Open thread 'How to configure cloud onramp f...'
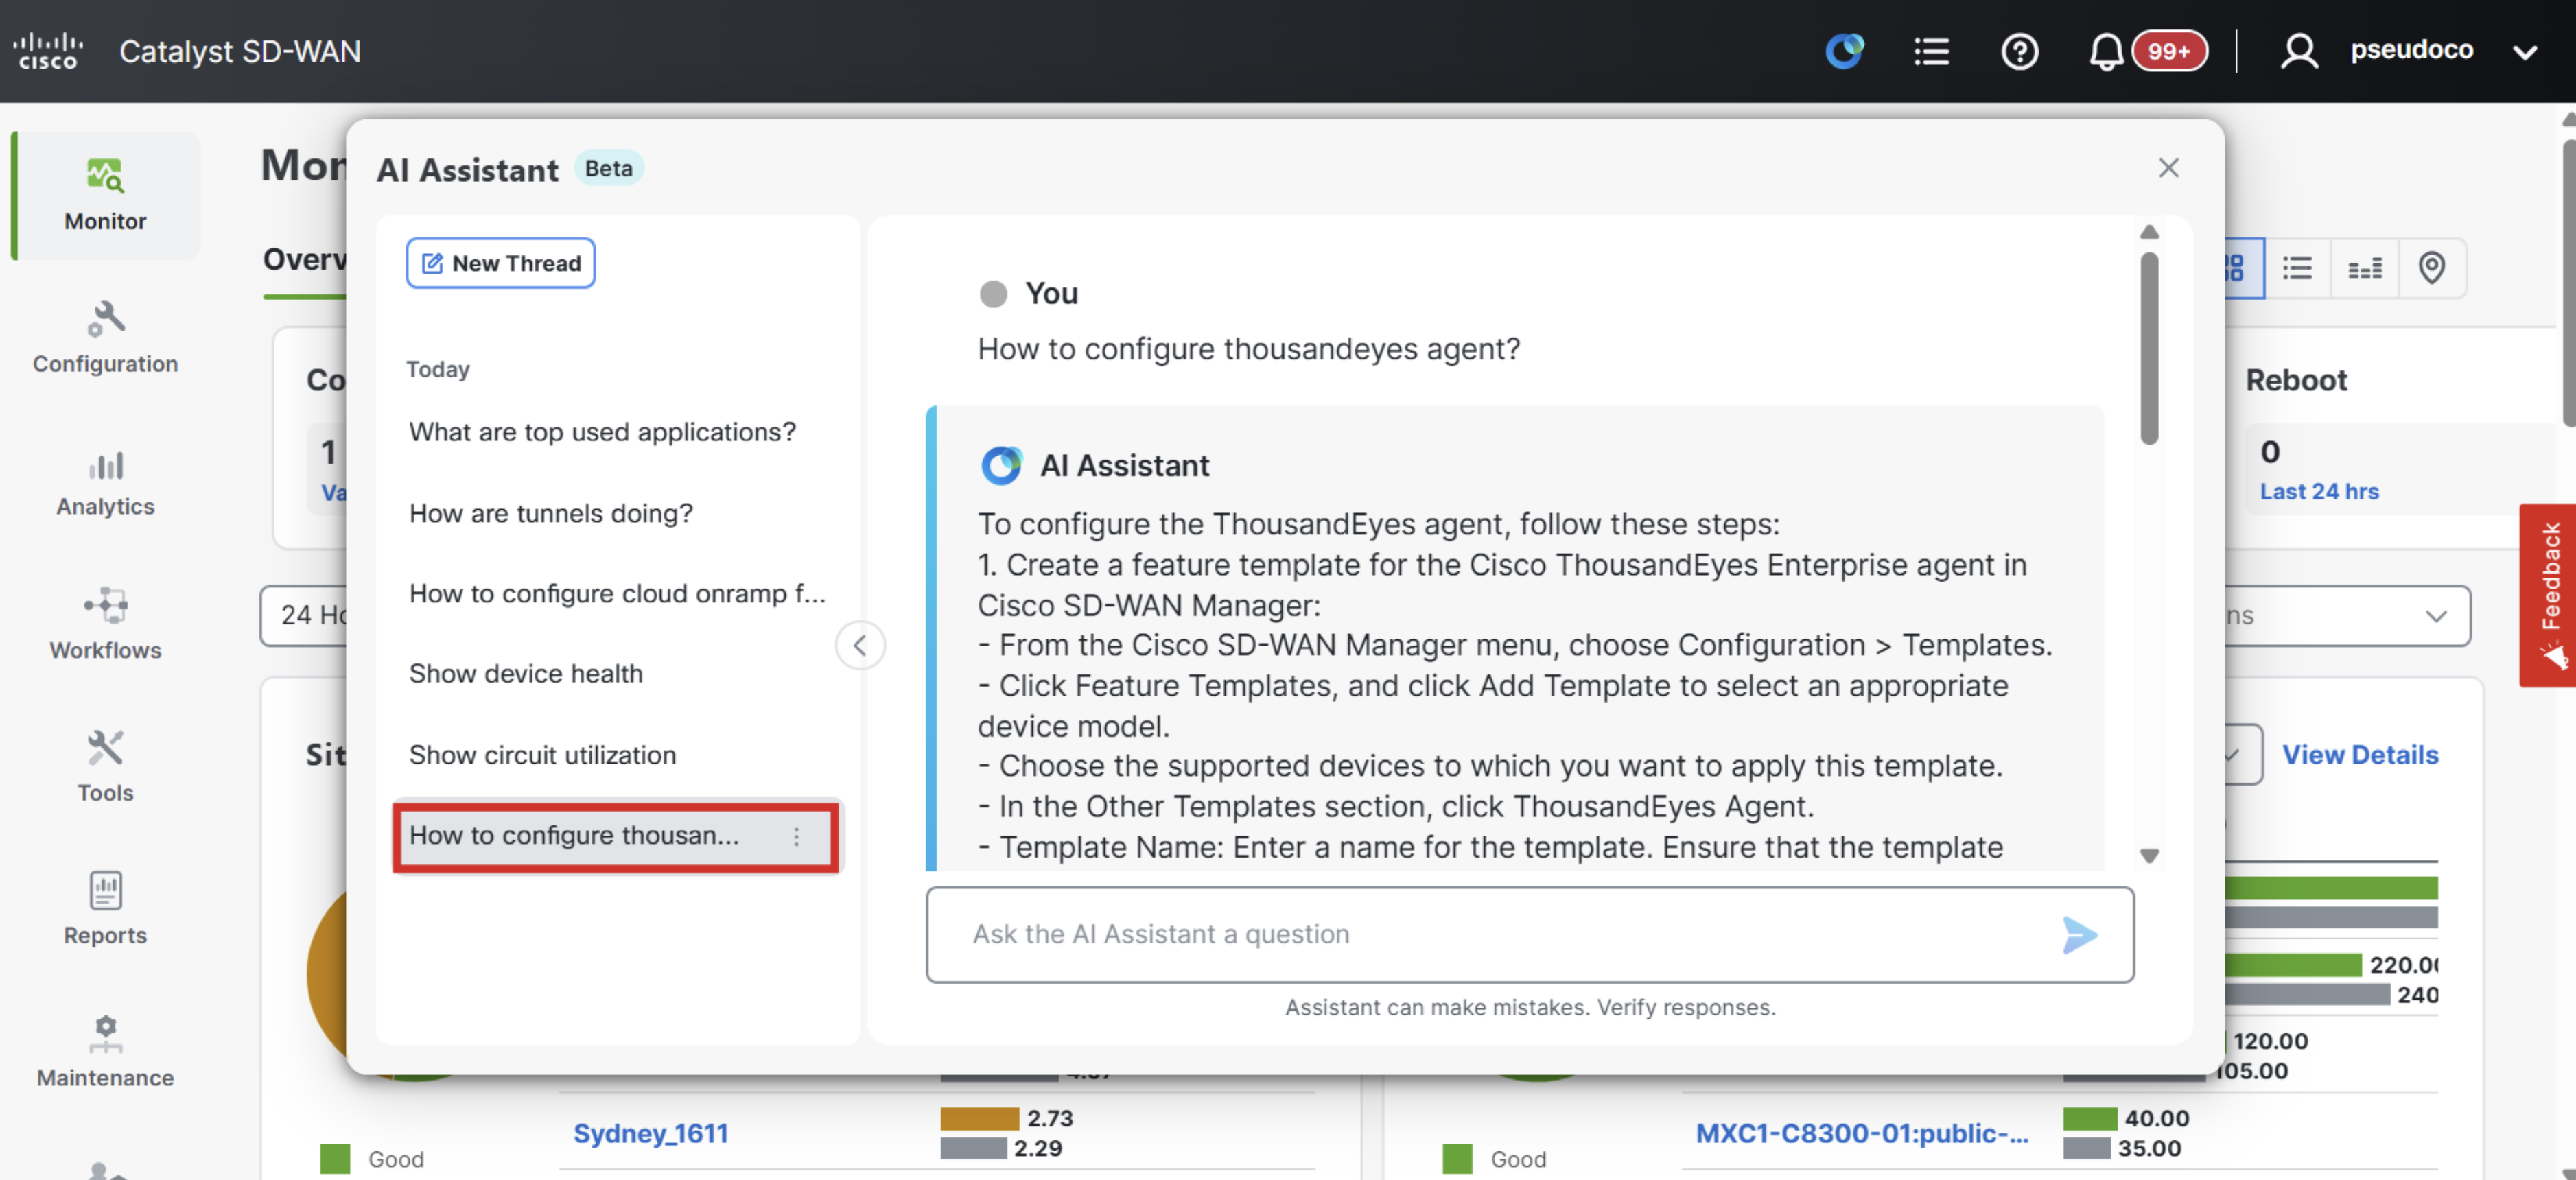Viewport: 2576px width, 1180px height. pyautogui.click(x=617, y=593)
